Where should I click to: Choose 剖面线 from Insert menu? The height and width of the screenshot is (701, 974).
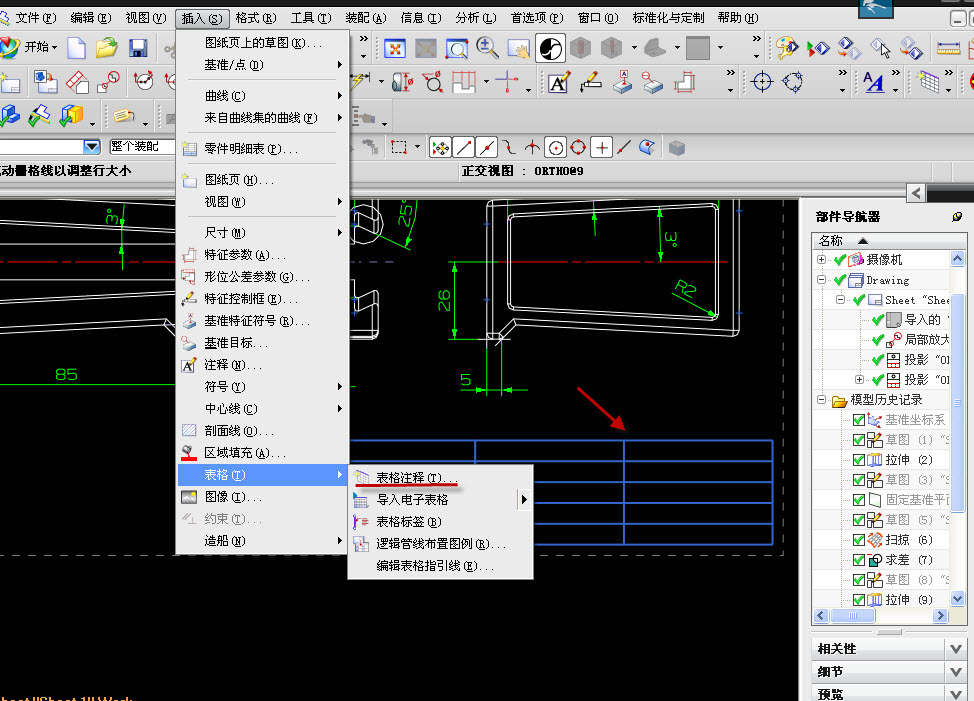tap(262, 431)
